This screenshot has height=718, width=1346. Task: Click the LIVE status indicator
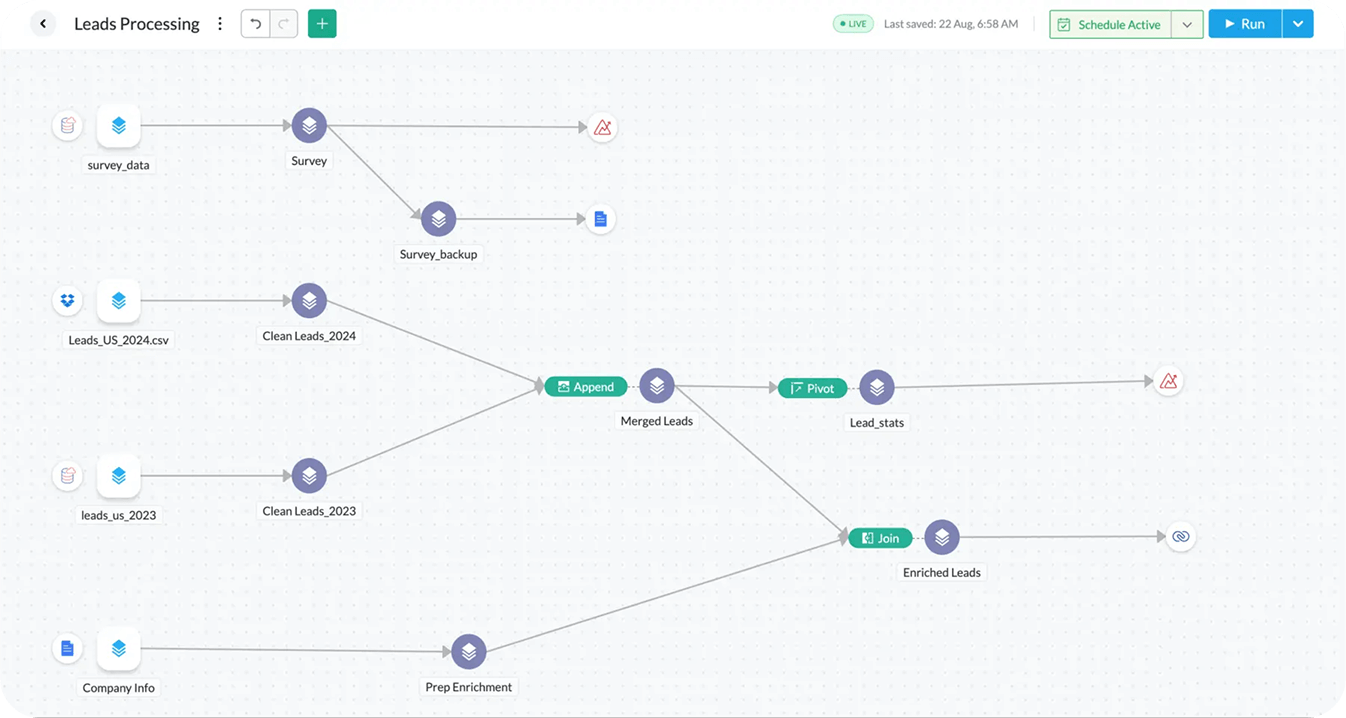(853, 23)
